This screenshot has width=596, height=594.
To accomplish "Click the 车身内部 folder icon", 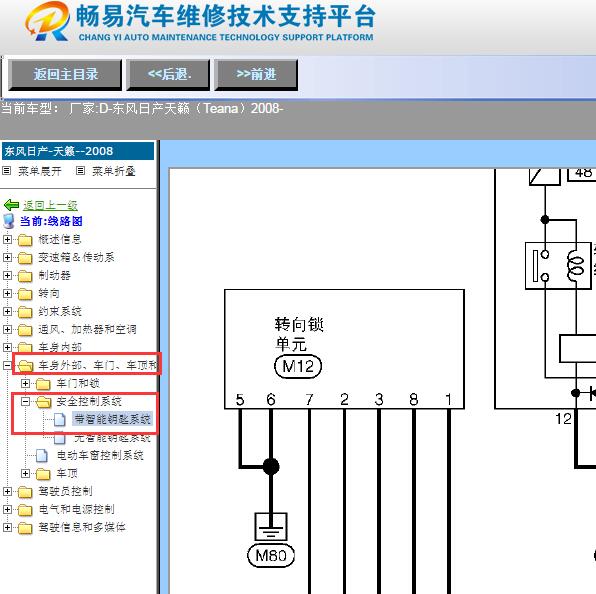I will [25, 347].
